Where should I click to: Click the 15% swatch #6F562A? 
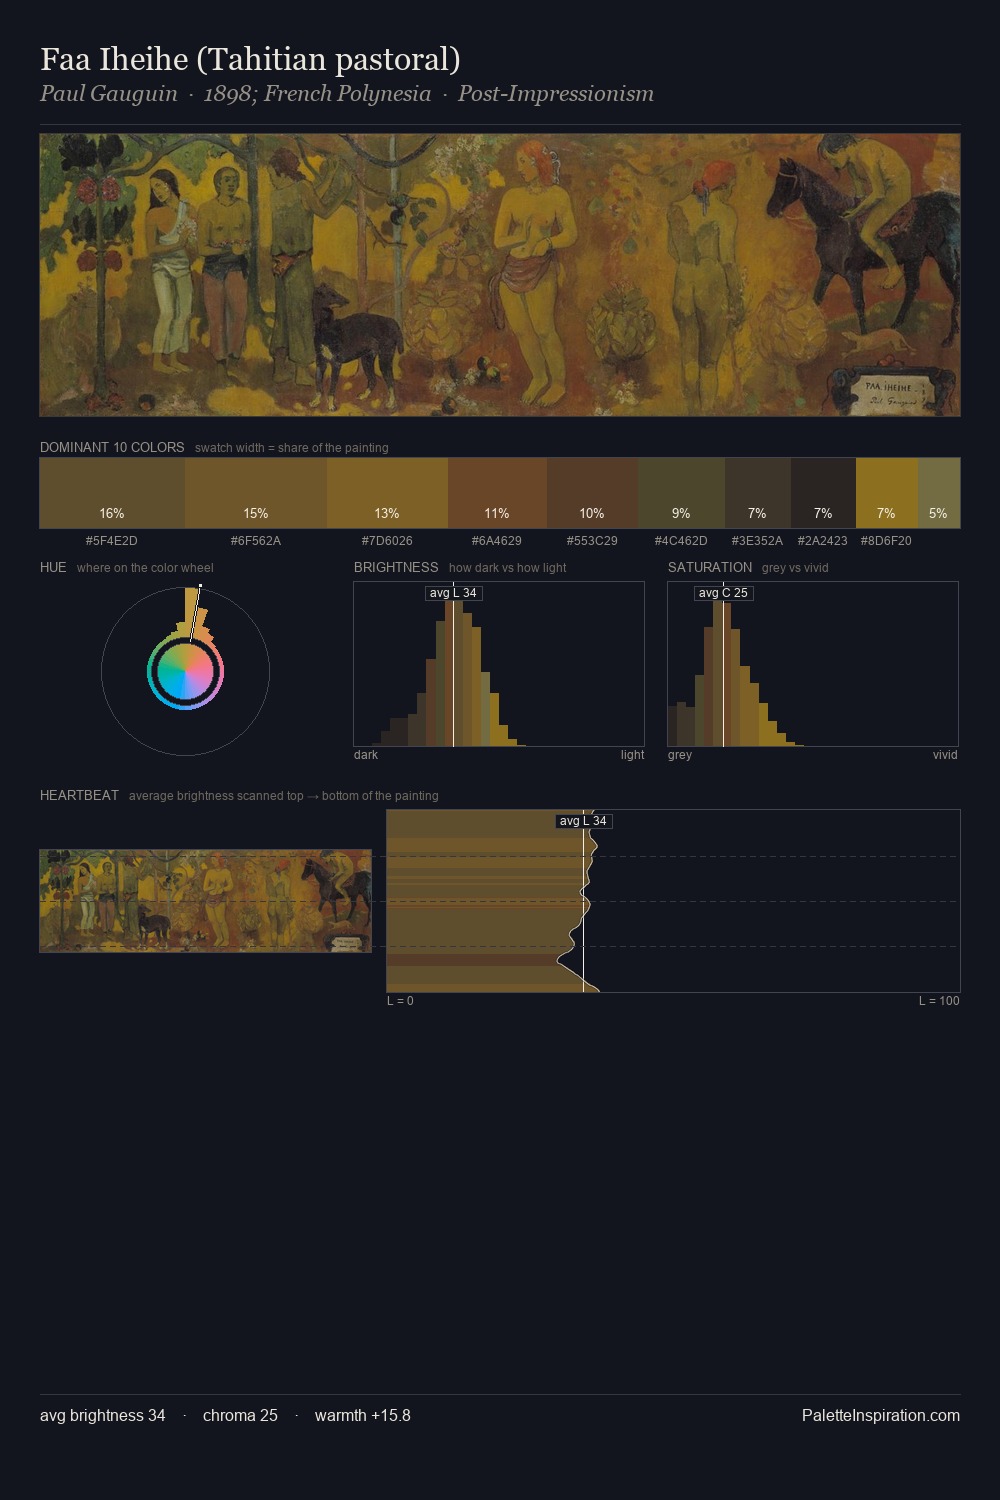(256, 493)
